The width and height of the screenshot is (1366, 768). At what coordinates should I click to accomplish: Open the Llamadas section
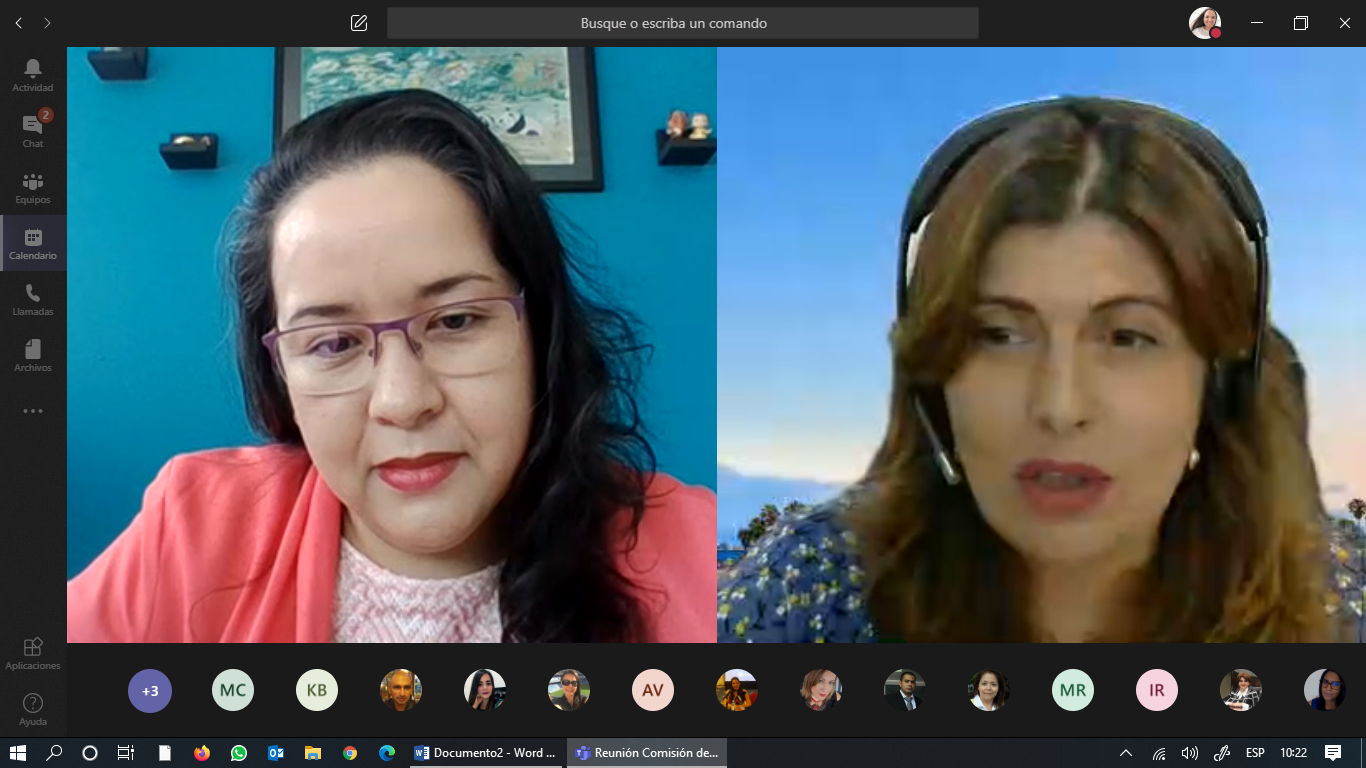33,299
